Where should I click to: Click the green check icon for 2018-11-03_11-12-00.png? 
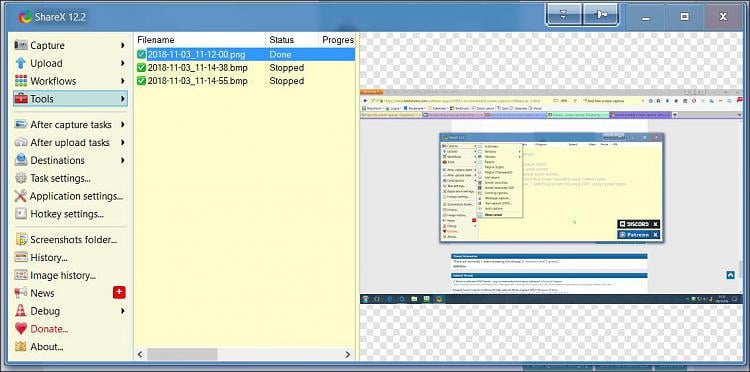(141, 55)
